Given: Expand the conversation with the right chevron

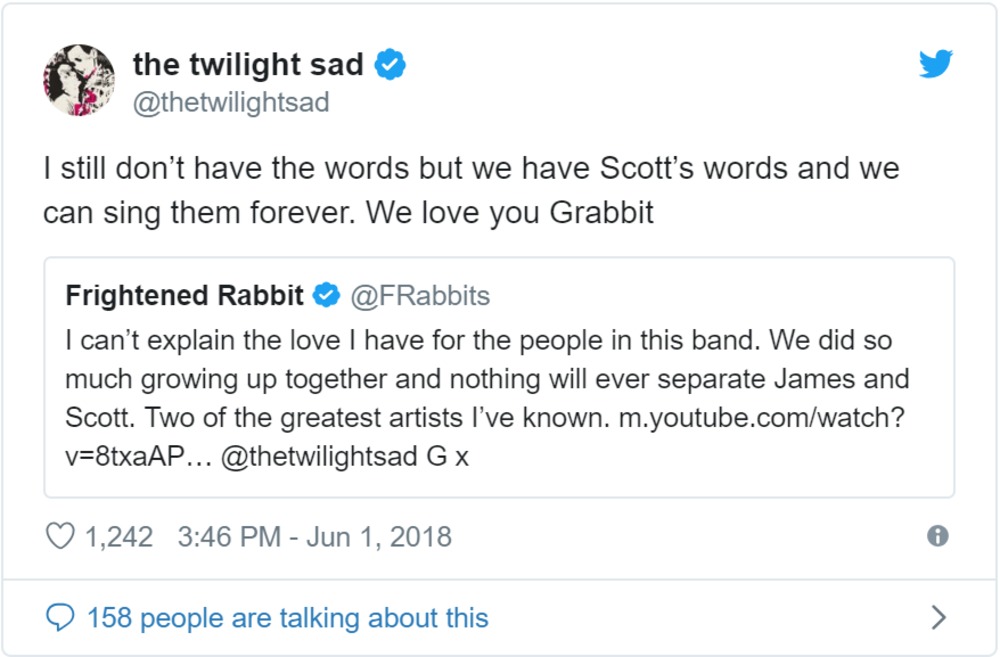Looking at the screenshot, I should pyautogui.click(x=938, y=618).
